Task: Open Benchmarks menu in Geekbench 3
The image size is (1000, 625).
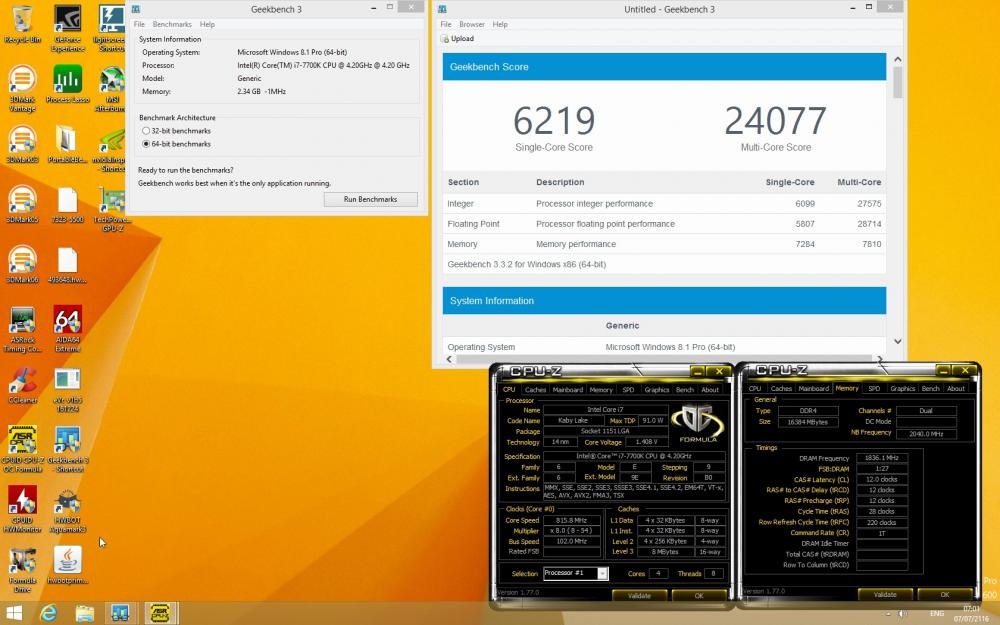Action: click(172, 24)
